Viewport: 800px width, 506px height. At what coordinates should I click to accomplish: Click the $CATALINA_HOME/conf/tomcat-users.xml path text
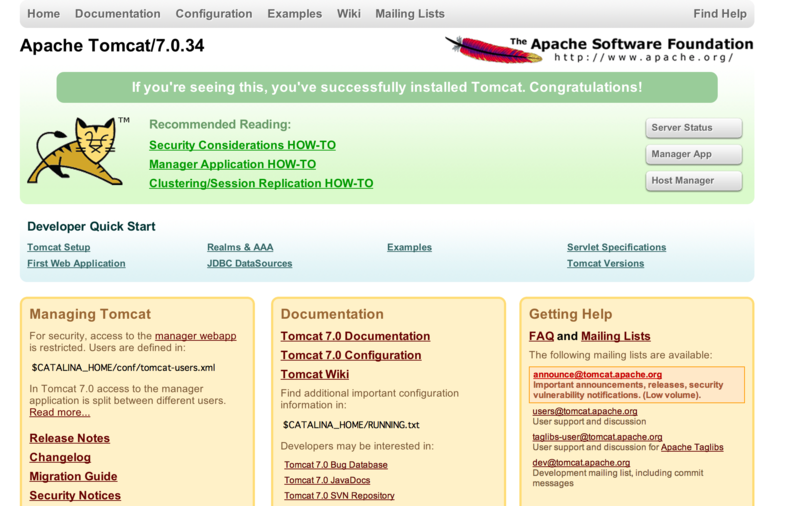[123, 368]
